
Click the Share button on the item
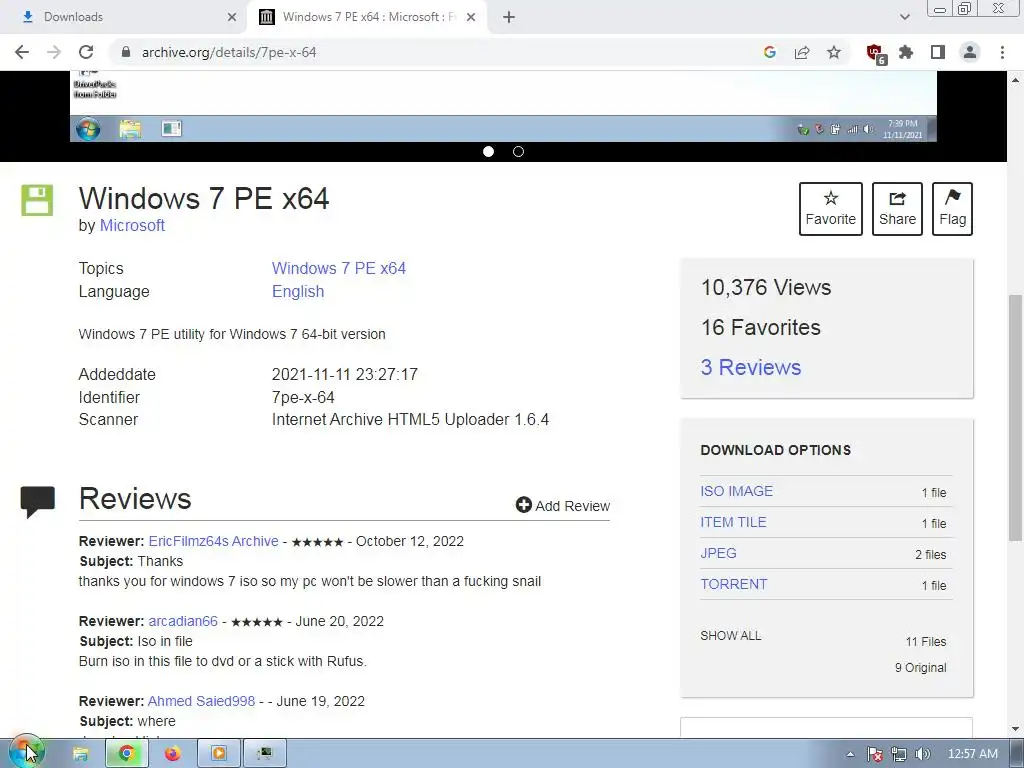point(897,209)
